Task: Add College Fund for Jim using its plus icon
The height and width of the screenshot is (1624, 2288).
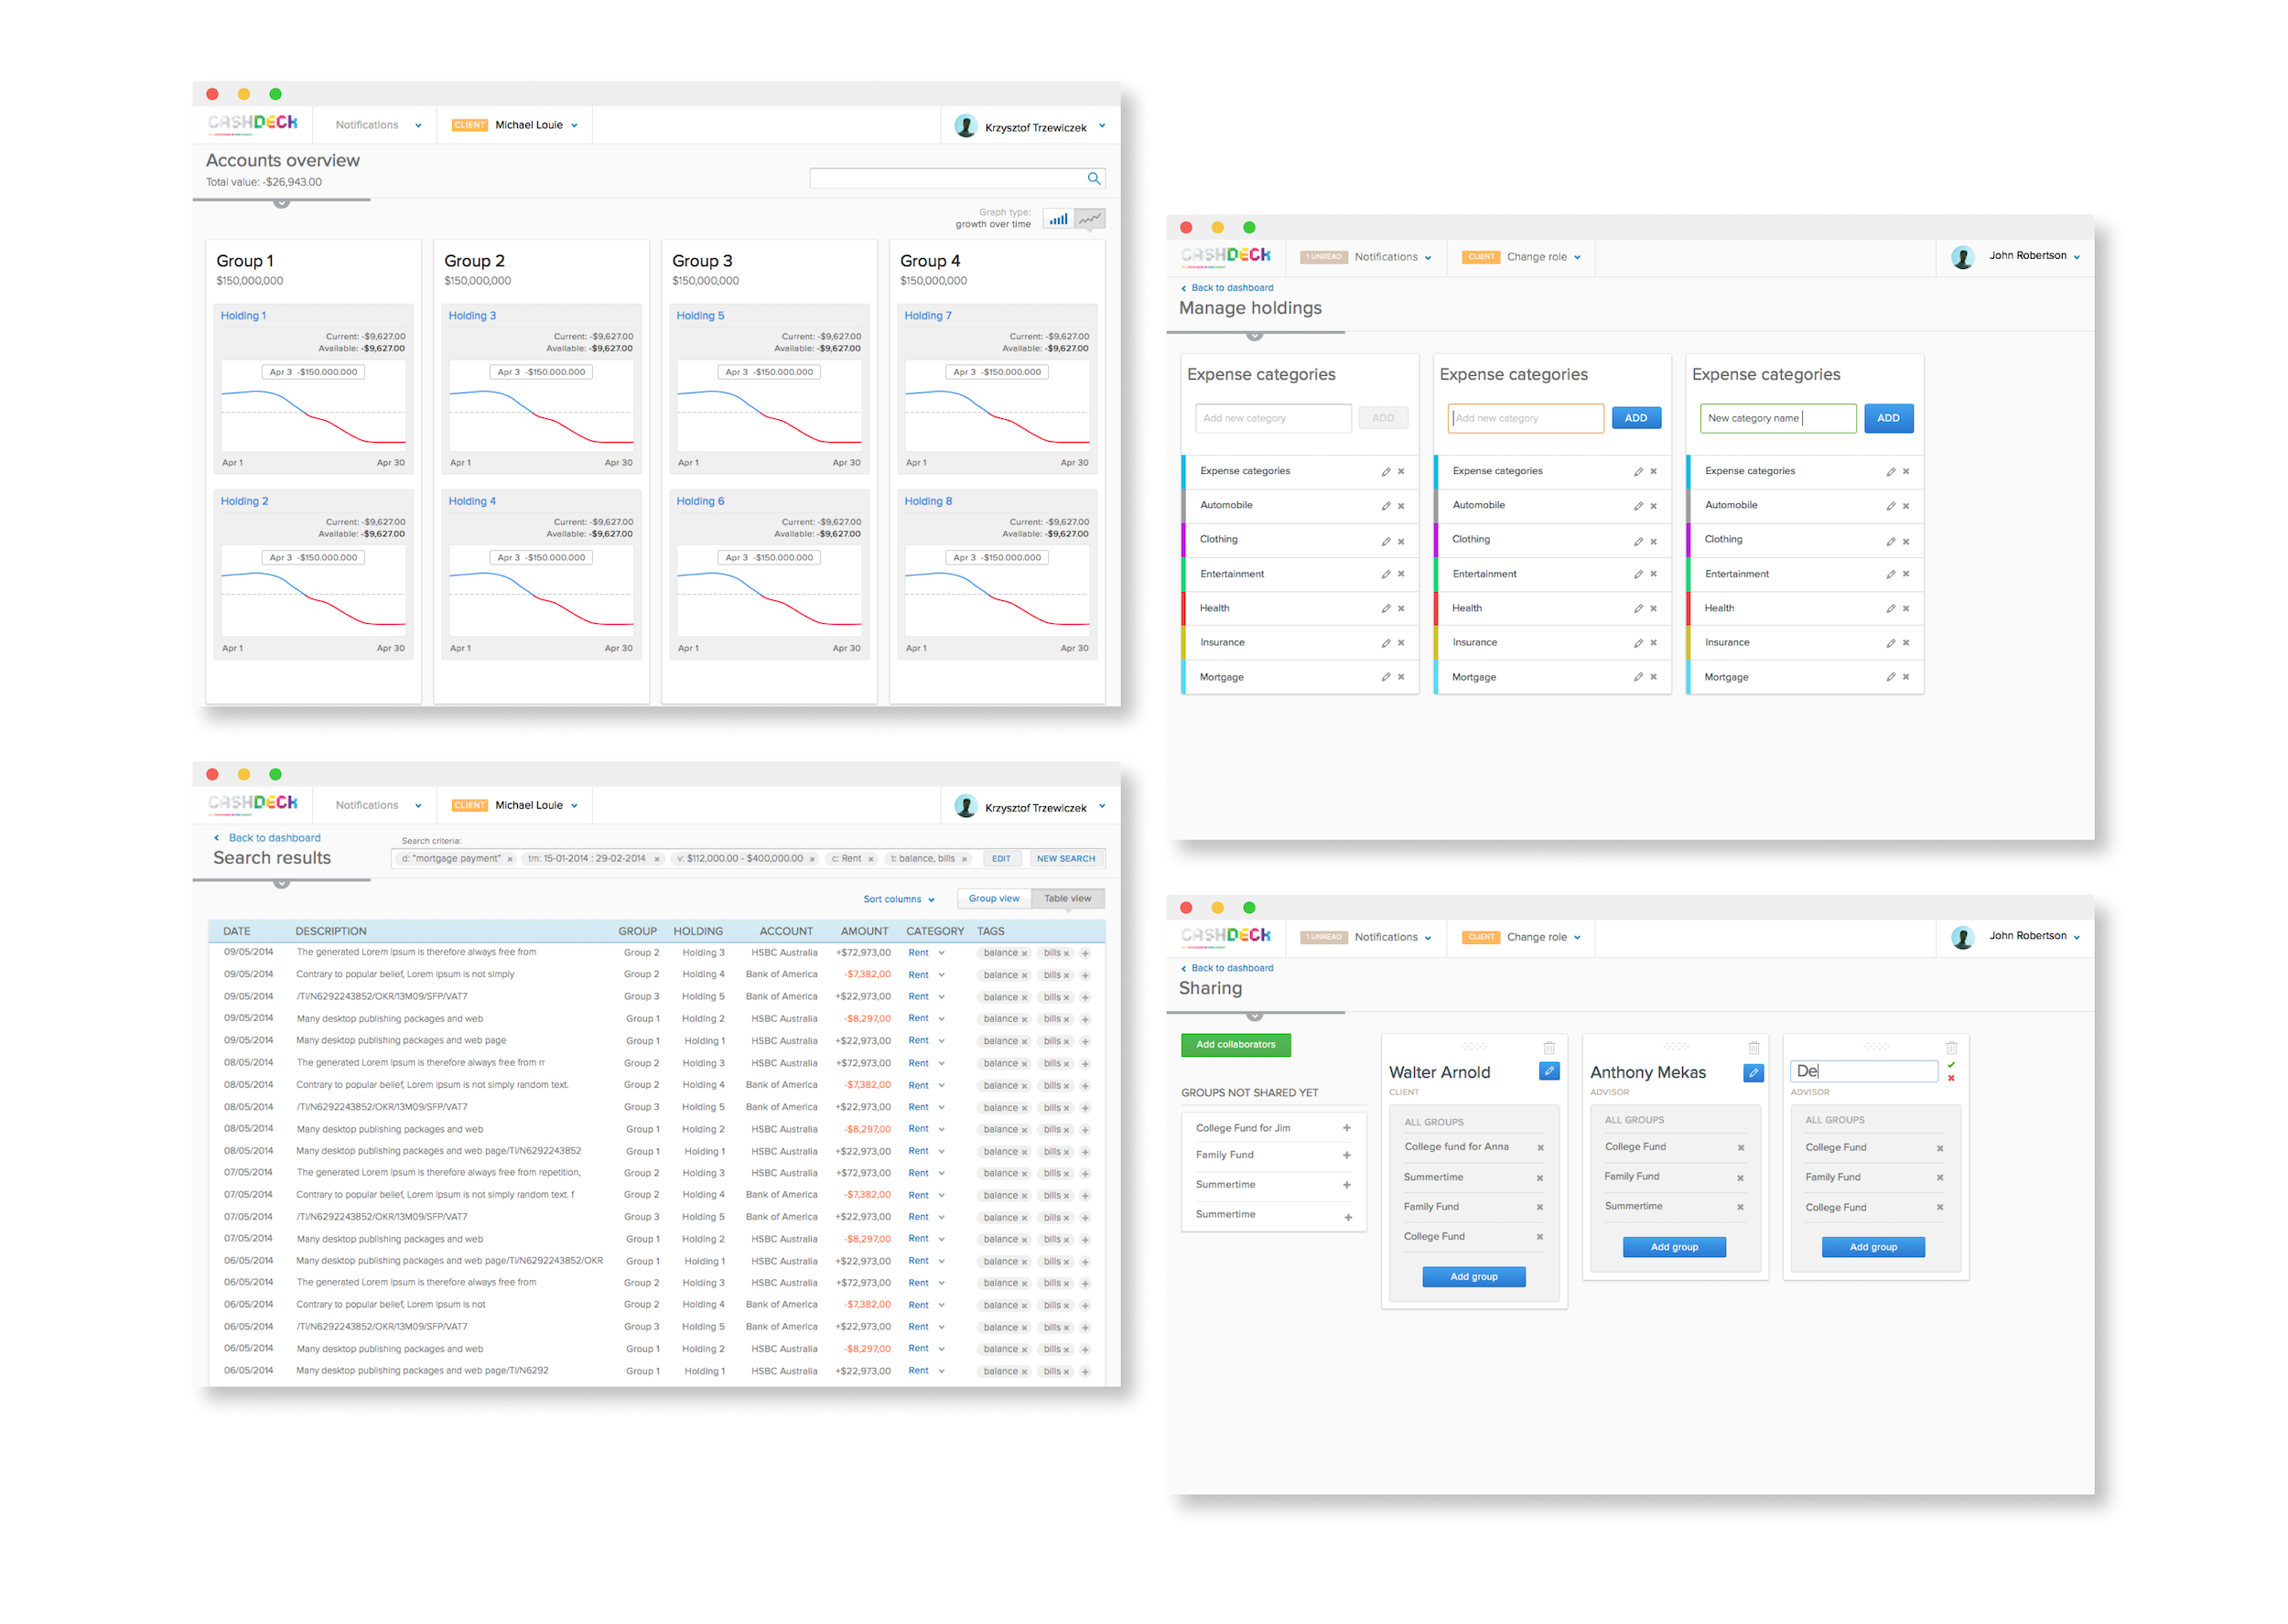Action: (x=1348, y=1127)
